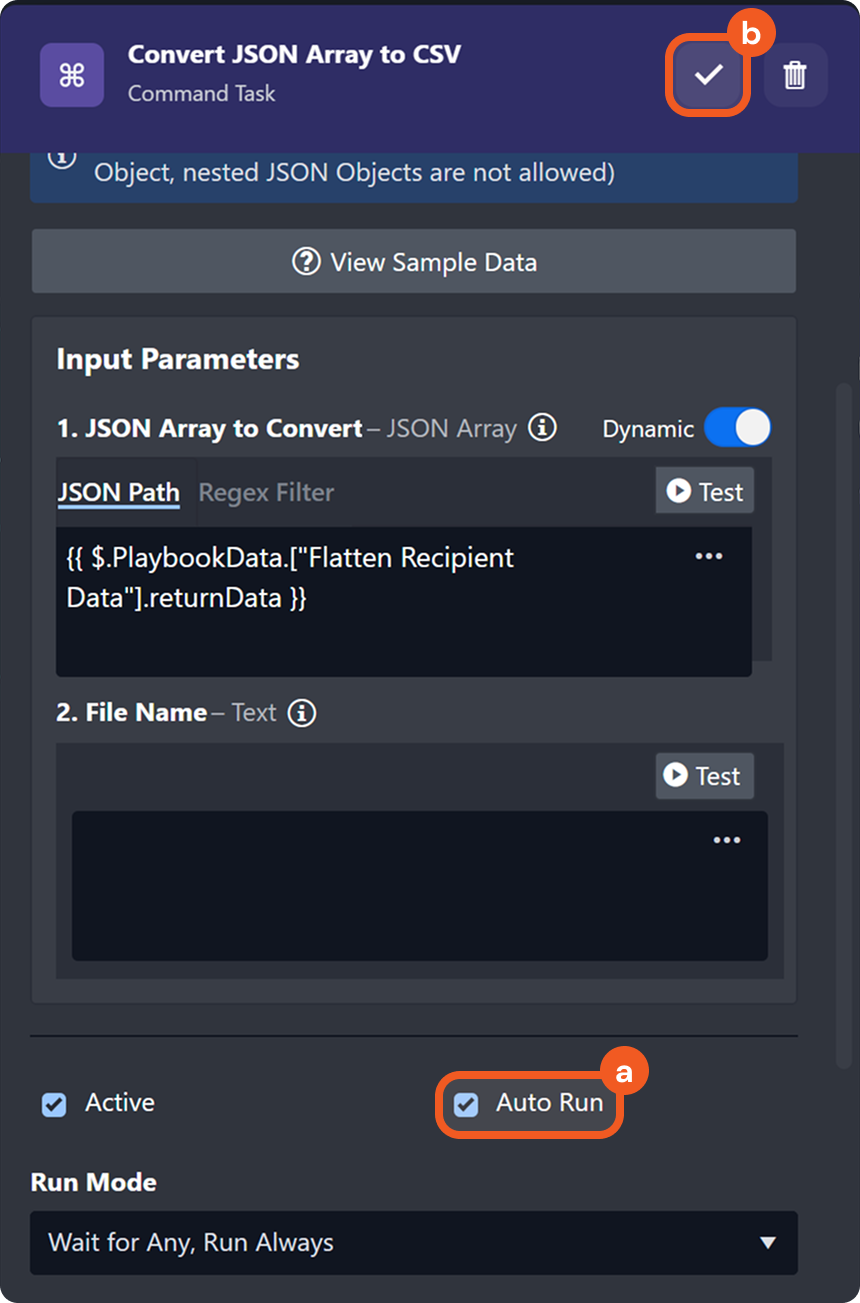
Task: Switch to the Regex Filter tab
Action: click(x=266, y=492)
